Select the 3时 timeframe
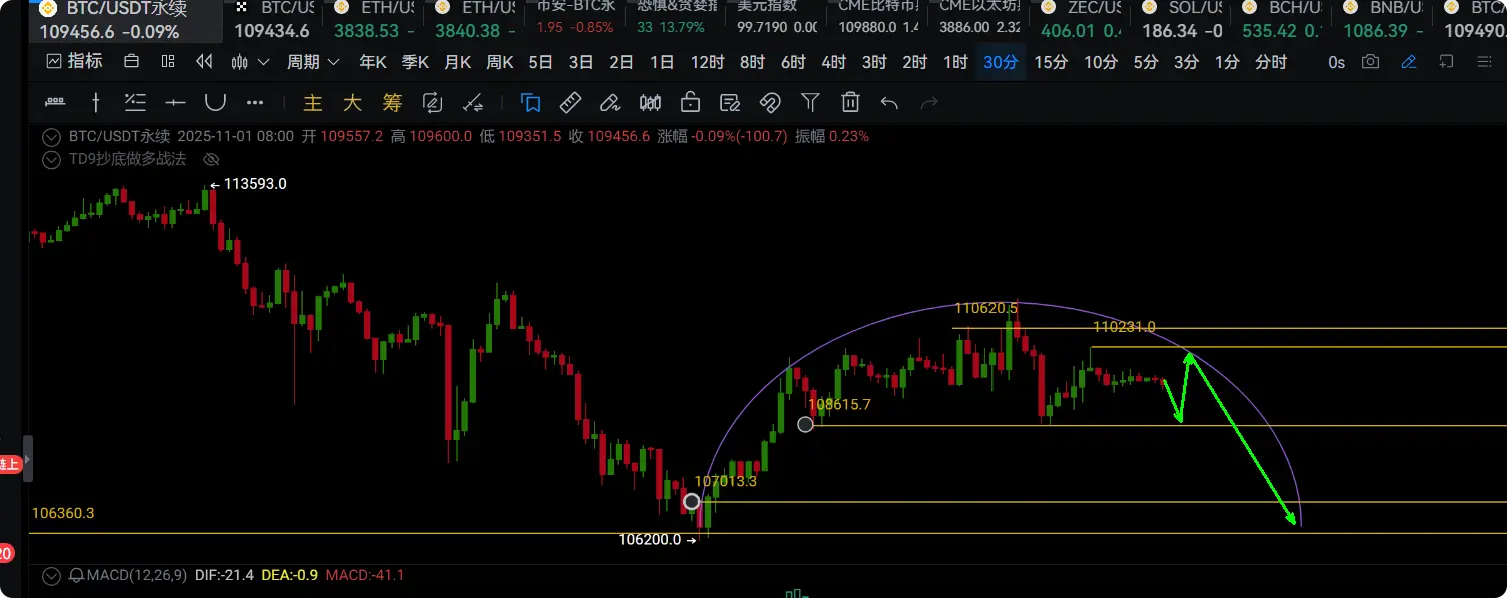This screenshot has height=598, width=1507. pos(874,62)
